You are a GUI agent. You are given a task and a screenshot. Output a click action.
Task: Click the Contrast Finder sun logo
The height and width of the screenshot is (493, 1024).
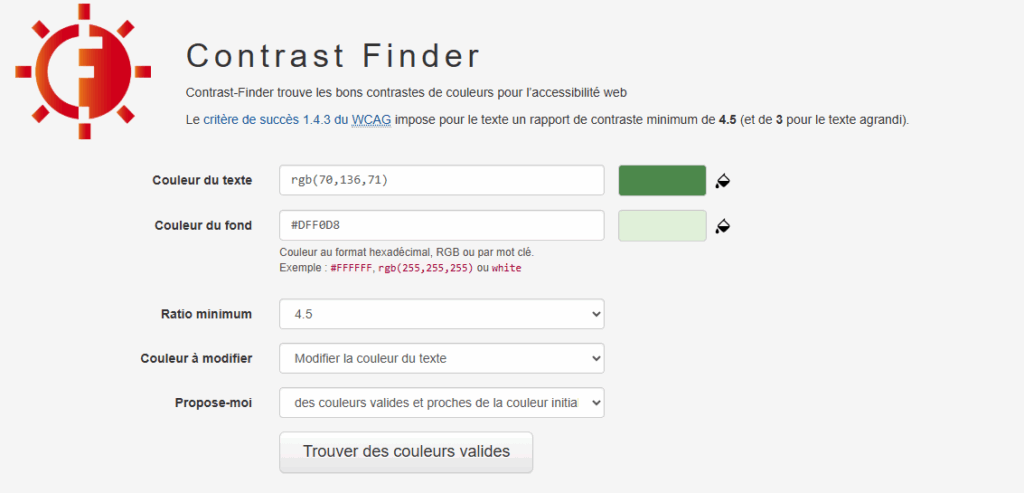coord(83,72)
